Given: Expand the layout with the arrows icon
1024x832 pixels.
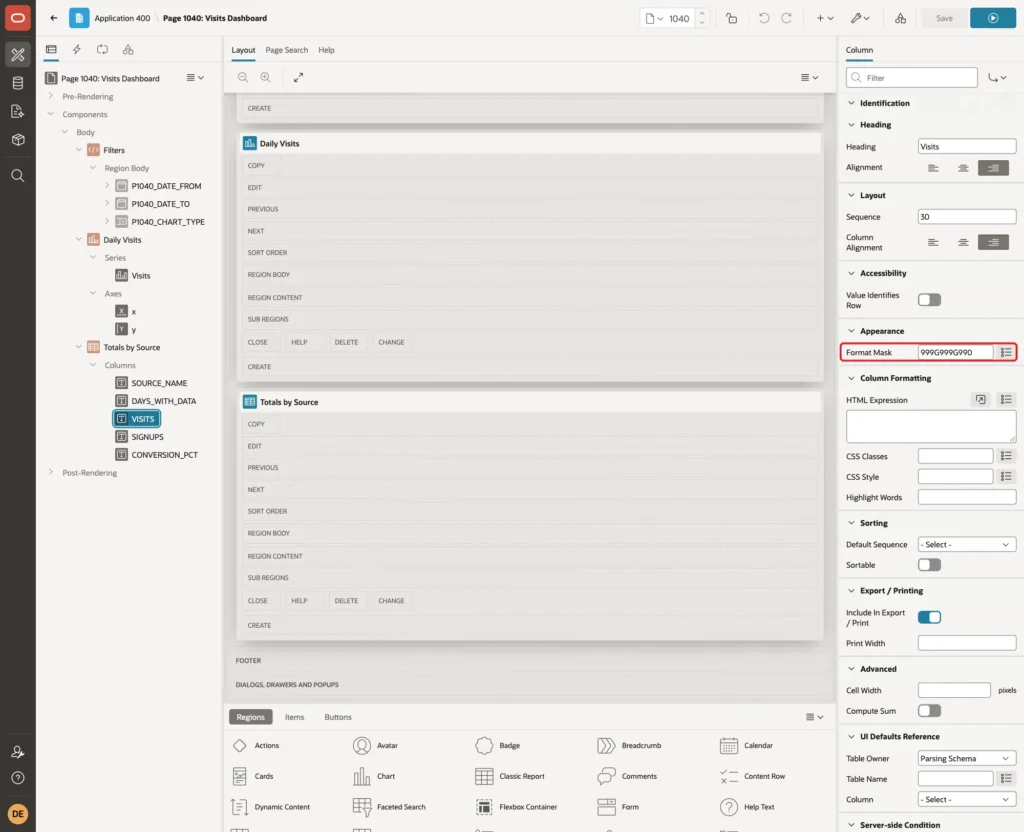Looking at the screenshot, I should pyautogui.click(x=298, y=77).
